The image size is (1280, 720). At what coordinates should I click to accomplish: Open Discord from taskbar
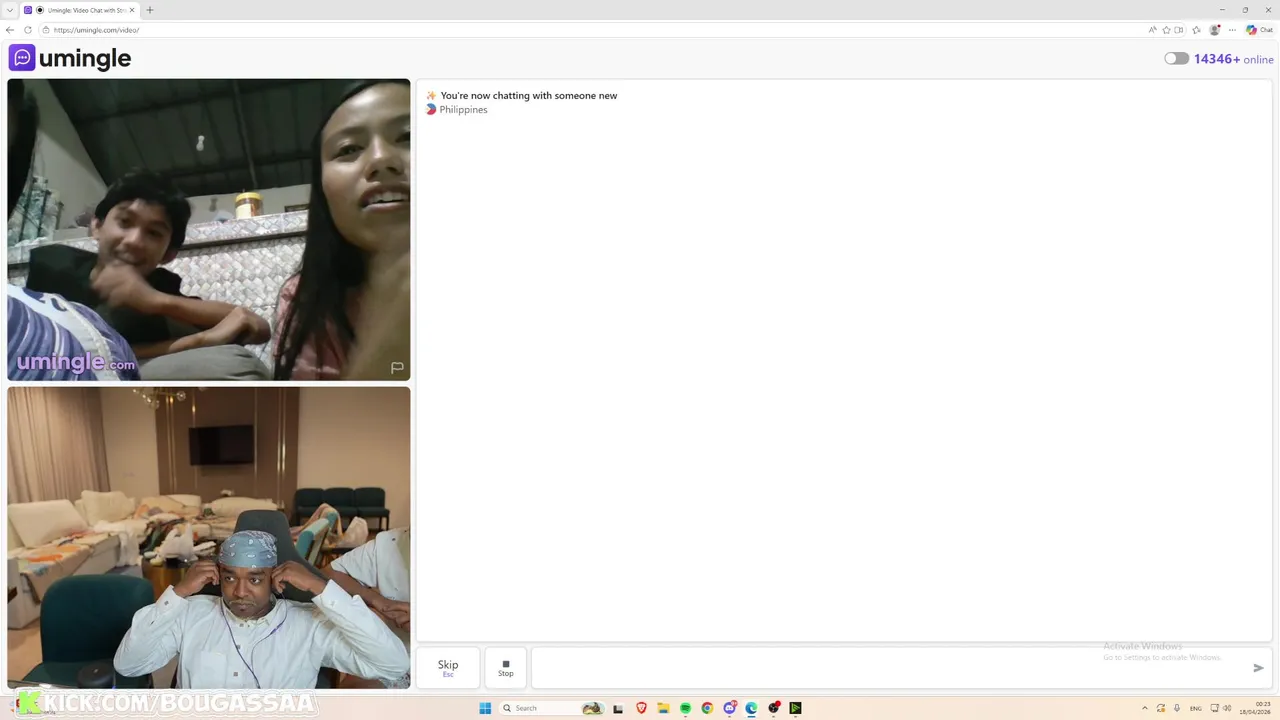click(730, 708)
